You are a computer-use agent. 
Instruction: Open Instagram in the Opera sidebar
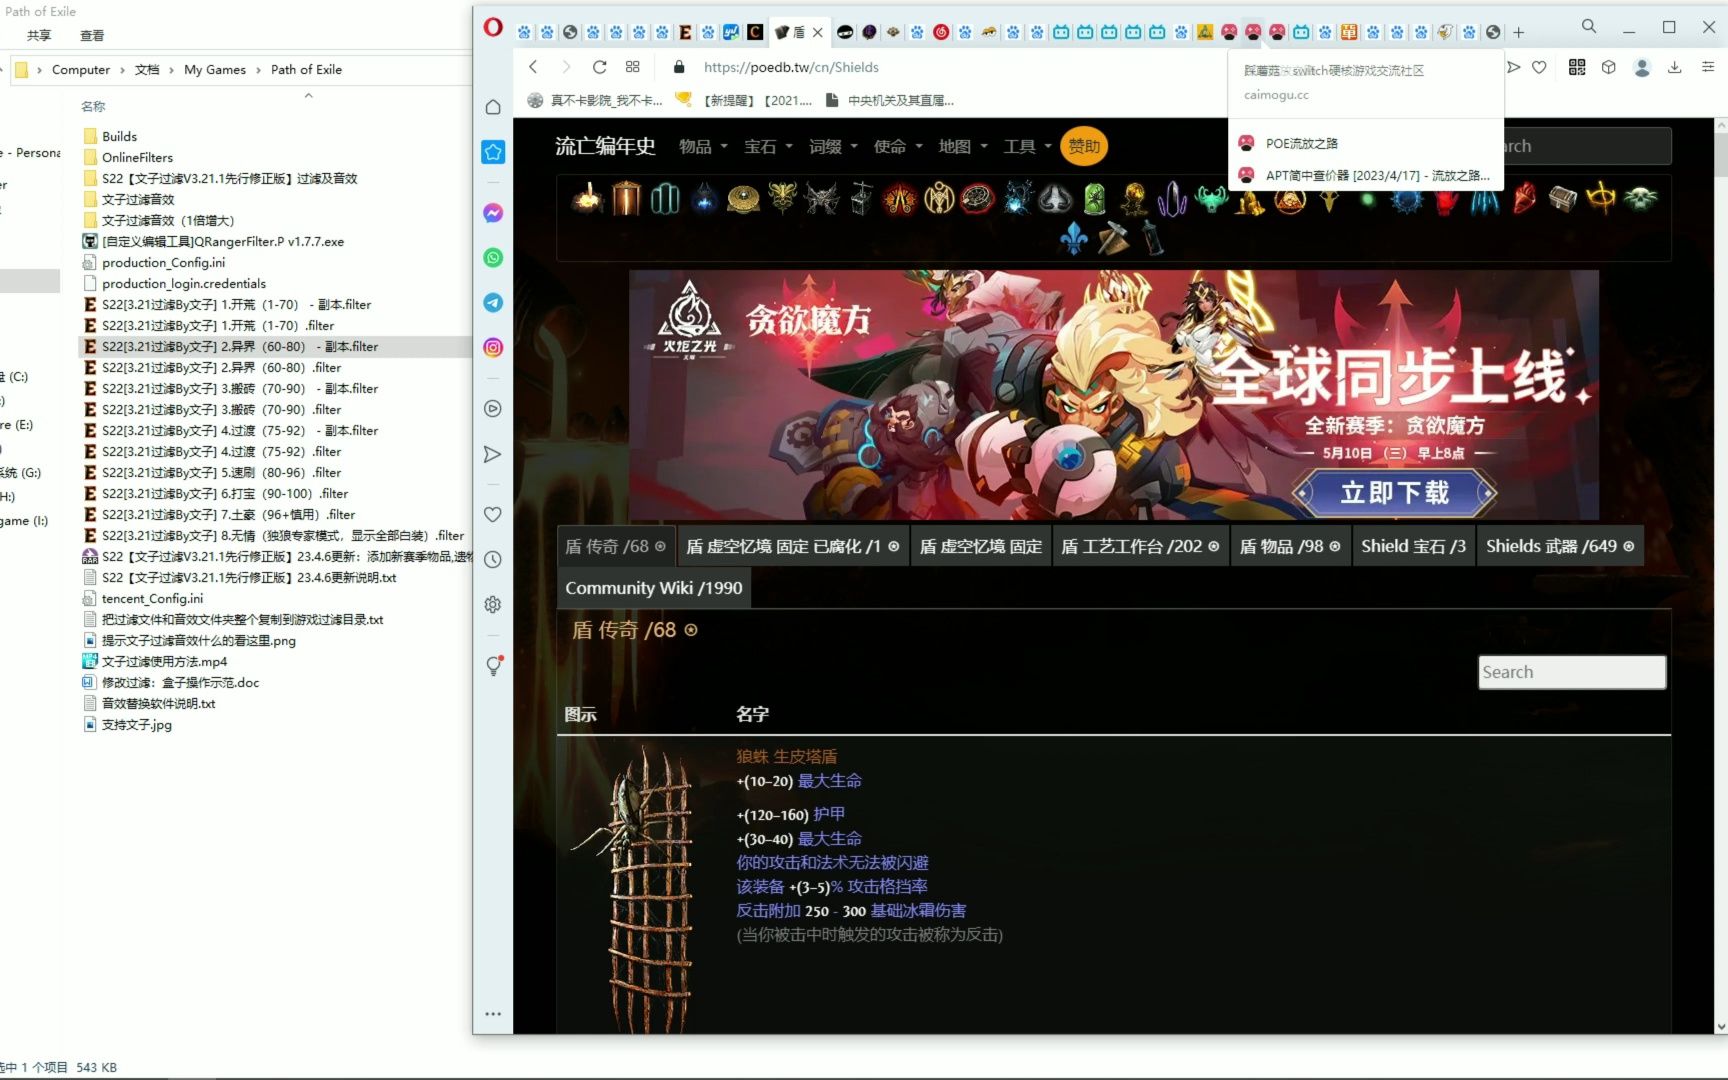493,347
